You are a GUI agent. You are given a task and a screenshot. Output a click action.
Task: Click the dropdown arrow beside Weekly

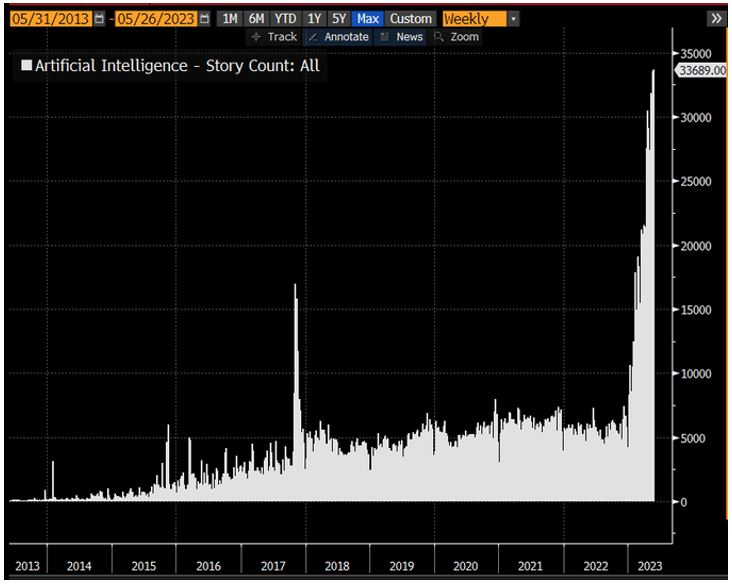coord(514,19)
